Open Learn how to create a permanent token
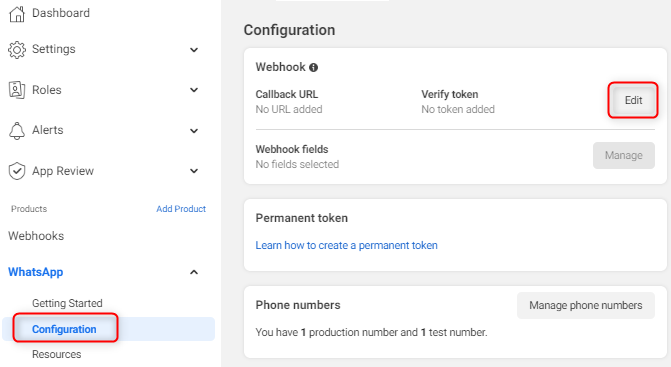This screenshot has height=367, width=671. 347,246
